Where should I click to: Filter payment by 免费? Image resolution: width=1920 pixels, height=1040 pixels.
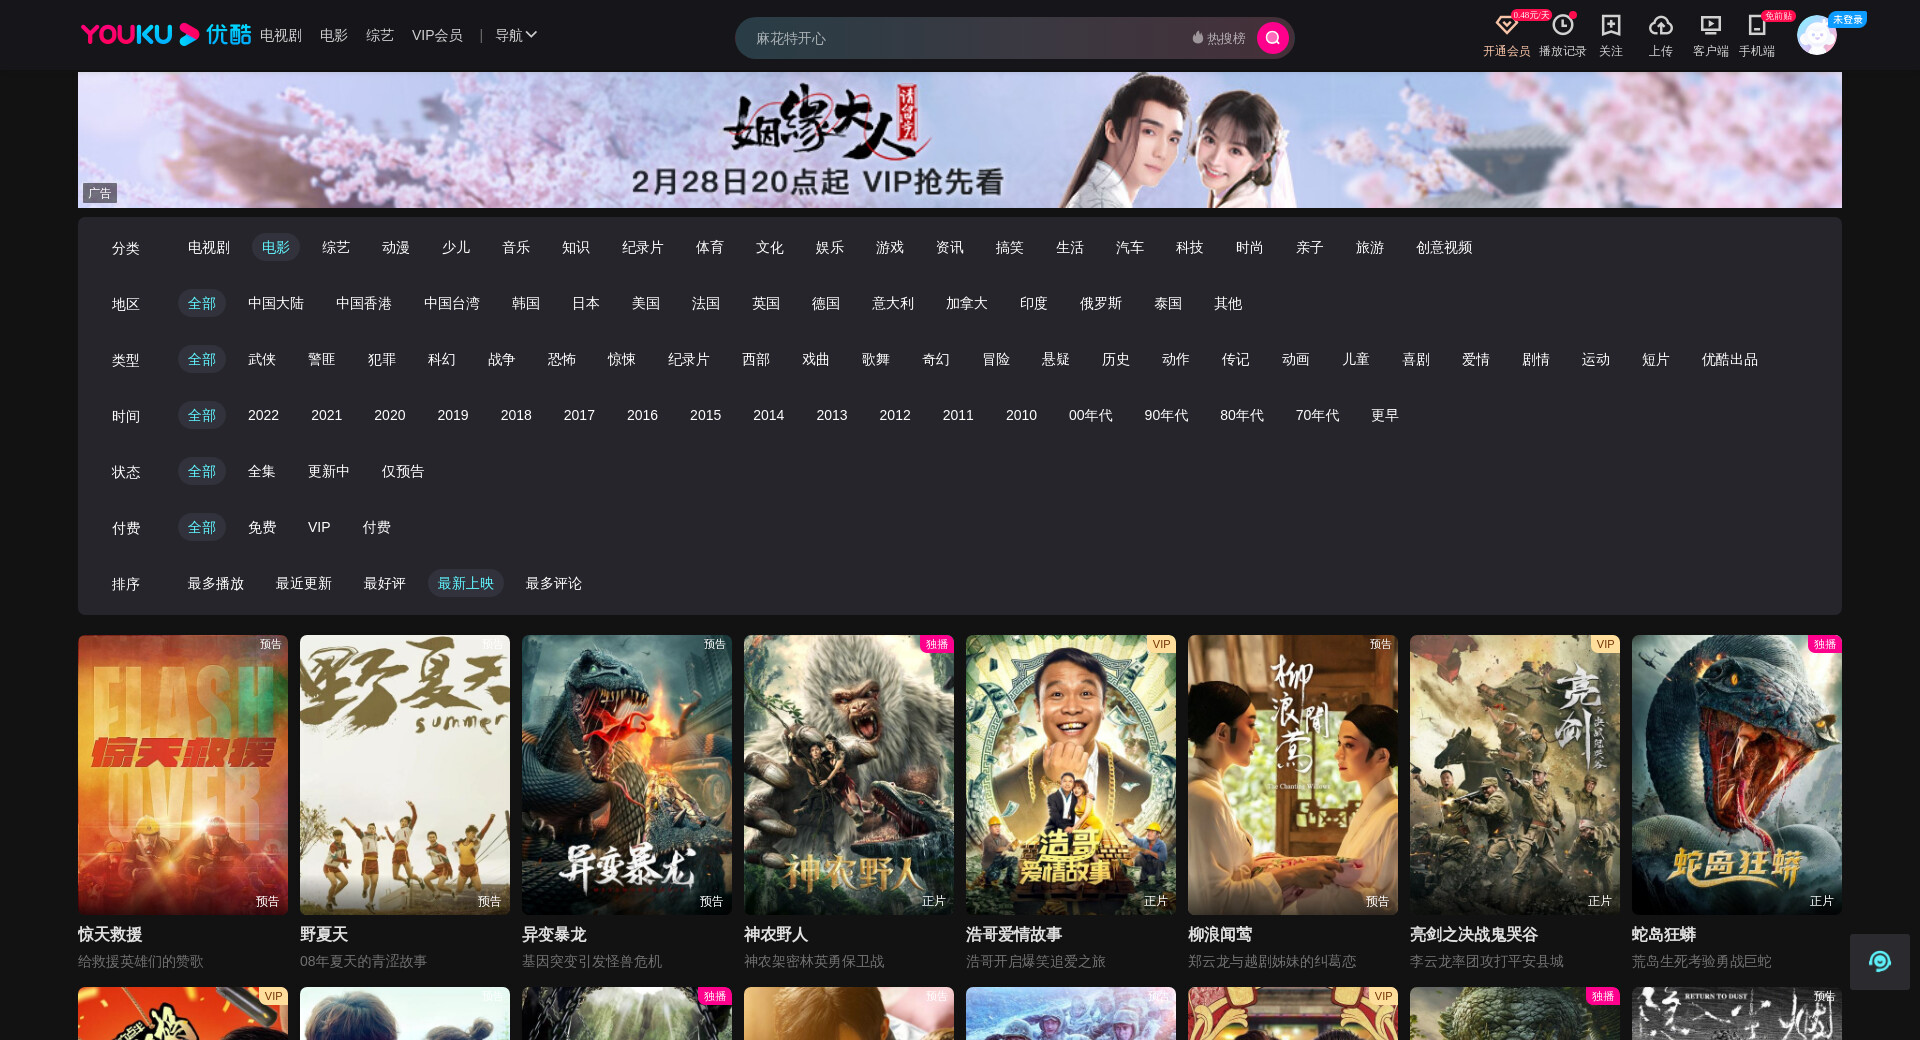(261, 527)
